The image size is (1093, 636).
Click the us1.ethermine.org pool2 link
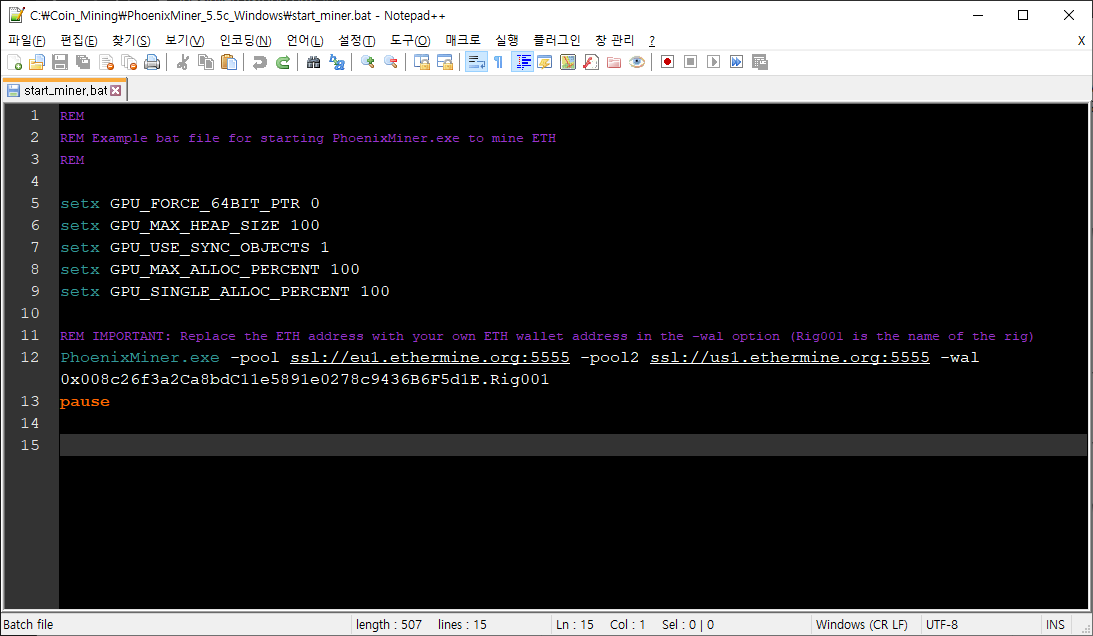(x=790, y=357)
